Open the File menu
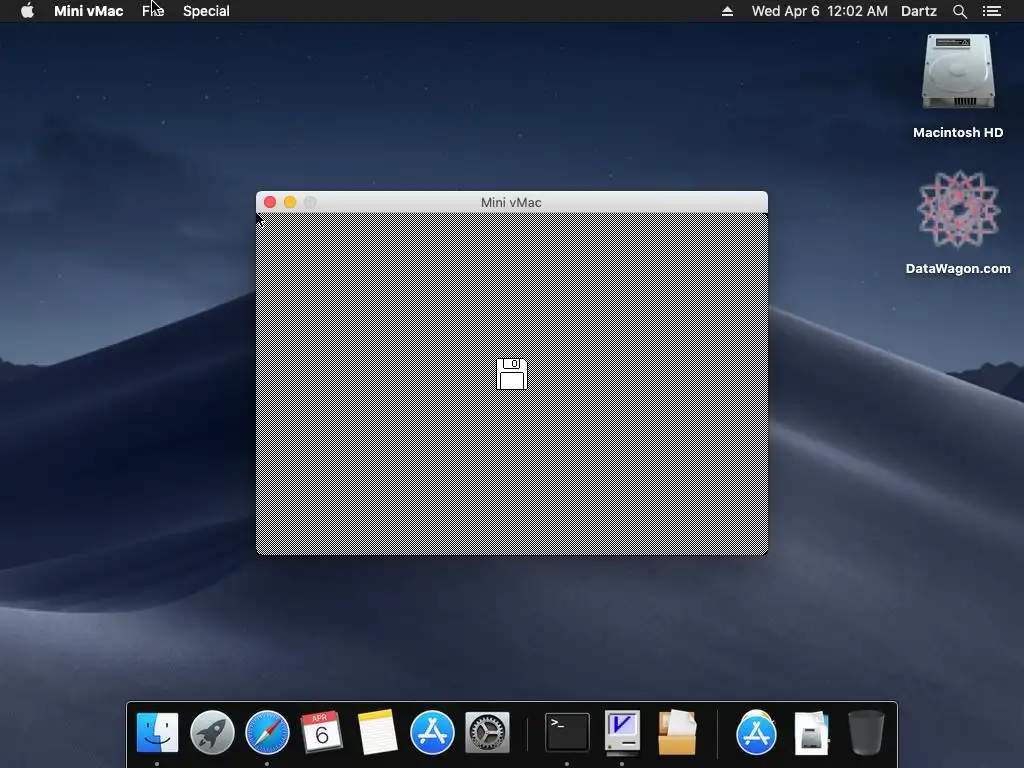The image size is (1024, 768). [153, 11]
